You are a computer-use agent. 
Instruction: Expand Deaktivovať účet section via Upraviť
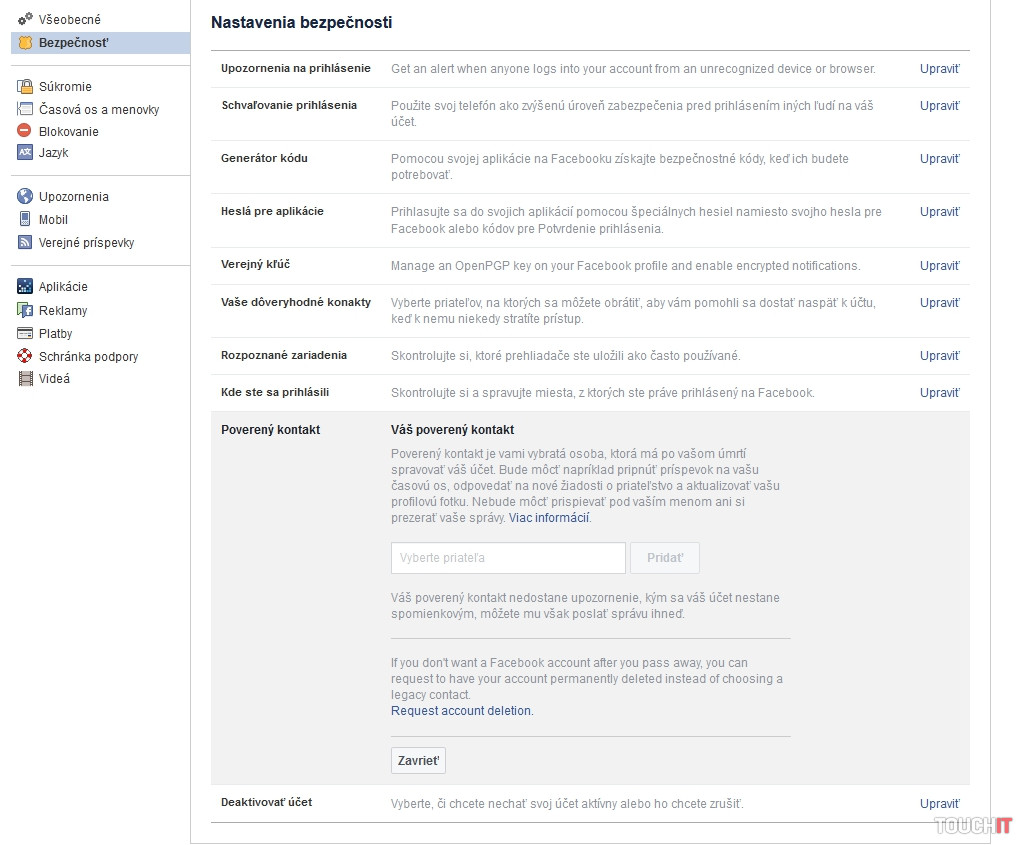coord(939,804)
